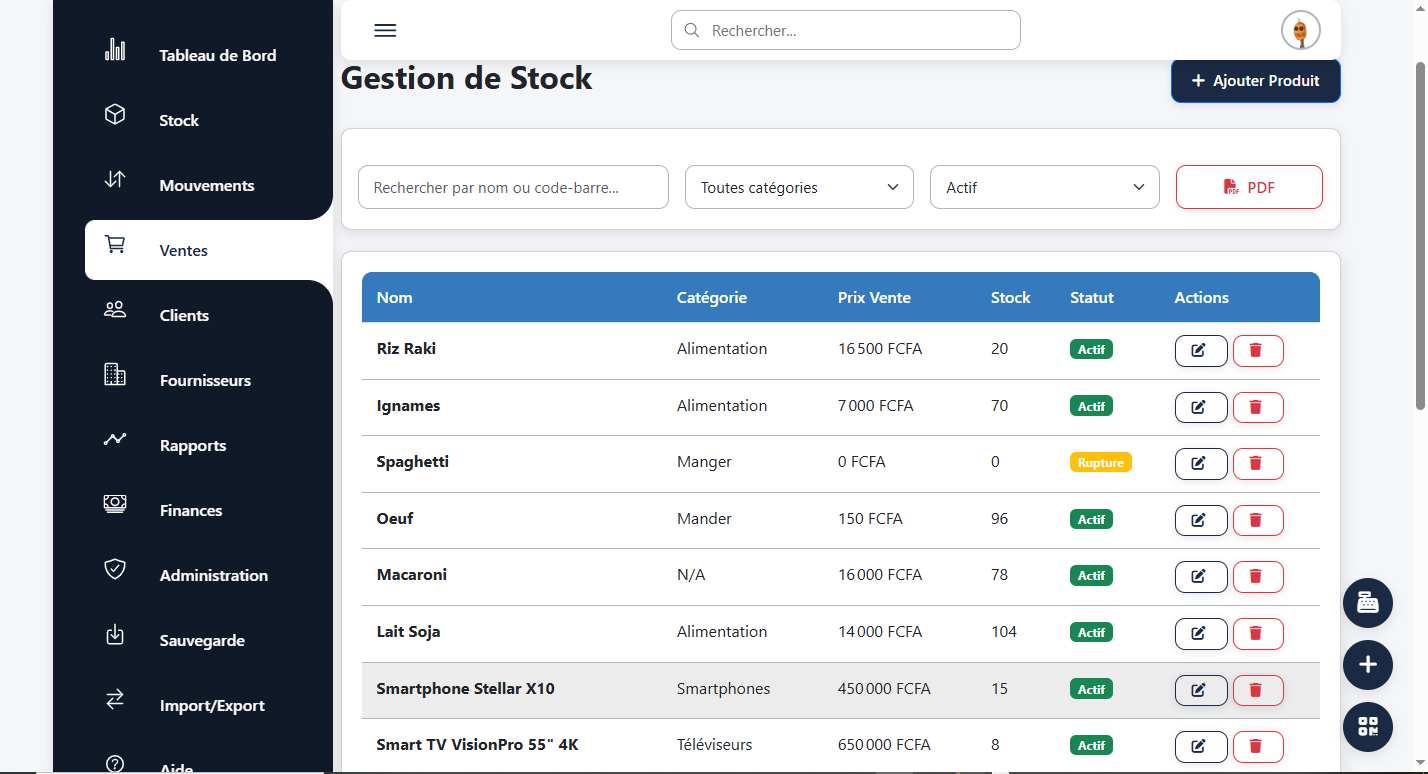Click the swap arrows Import/Export icon
1428x774 pixels.
click(115, 699)
